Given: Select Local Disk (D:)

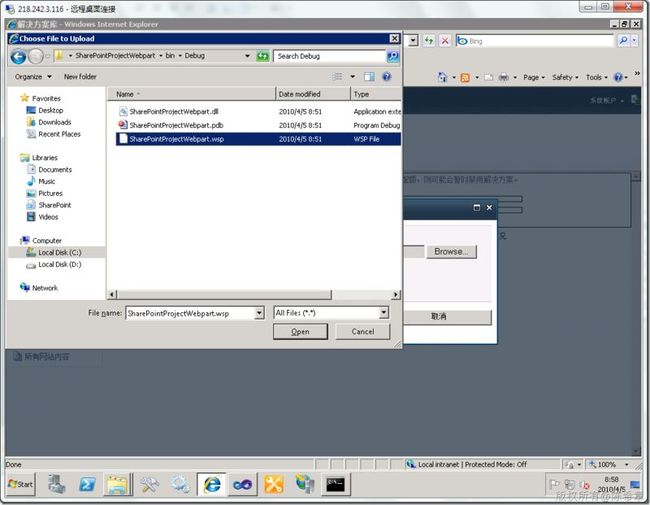Looking at the screenshot, I should click(54, 265).
